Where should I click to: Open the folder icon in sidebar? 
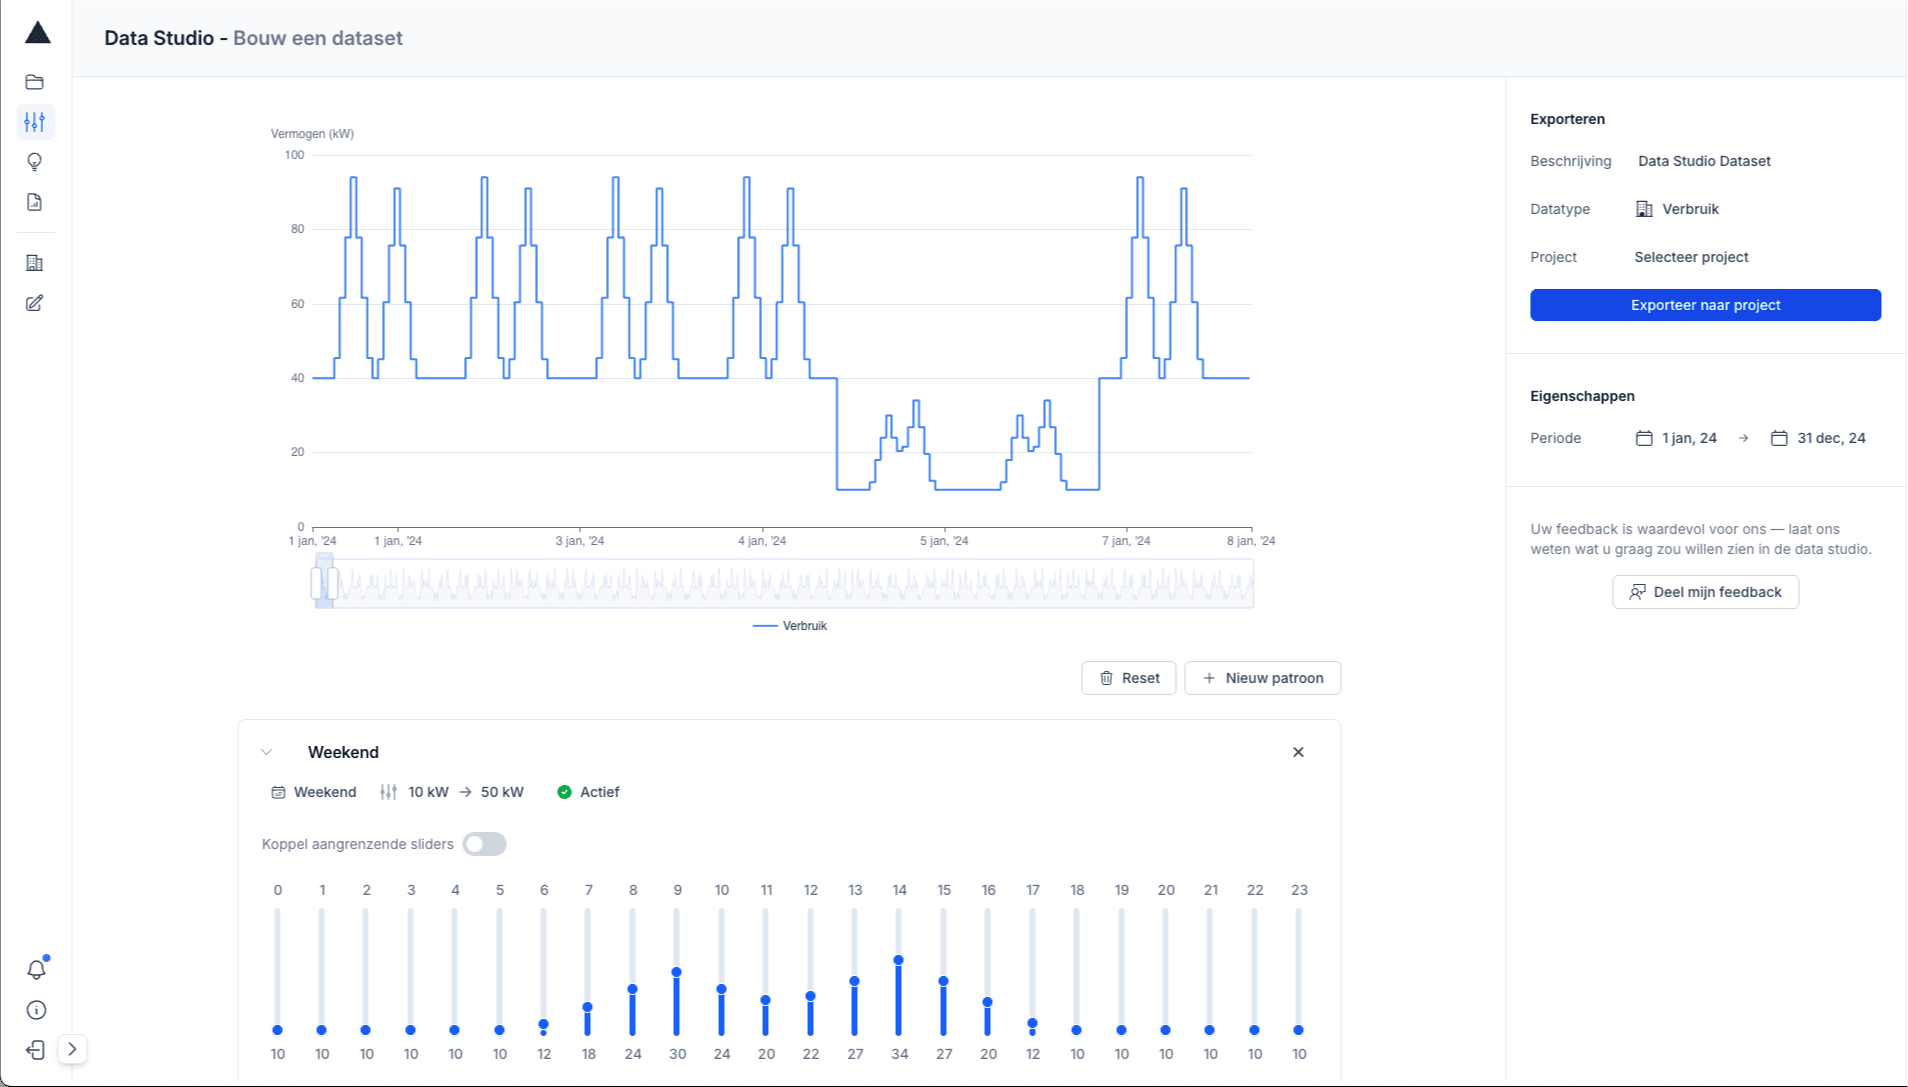pyautogui.click(x=35, y=82)
